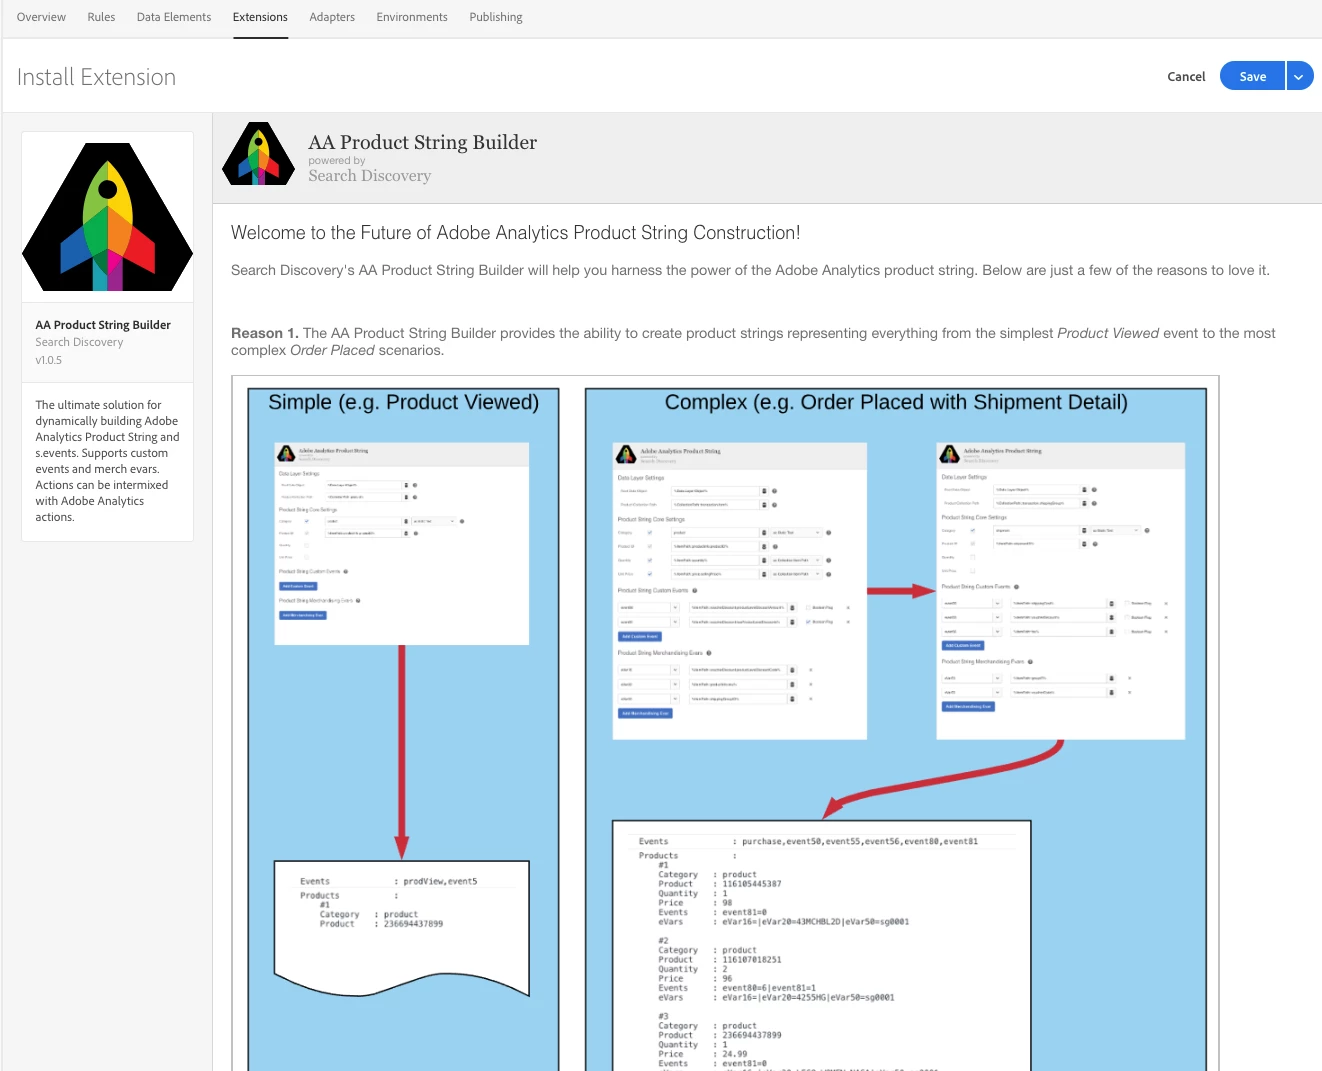Image resolution: width=1322 pixels, height=1071 pixels.
Task: Click the 'The ultimate solution for' description text
Action: point(98,405)
